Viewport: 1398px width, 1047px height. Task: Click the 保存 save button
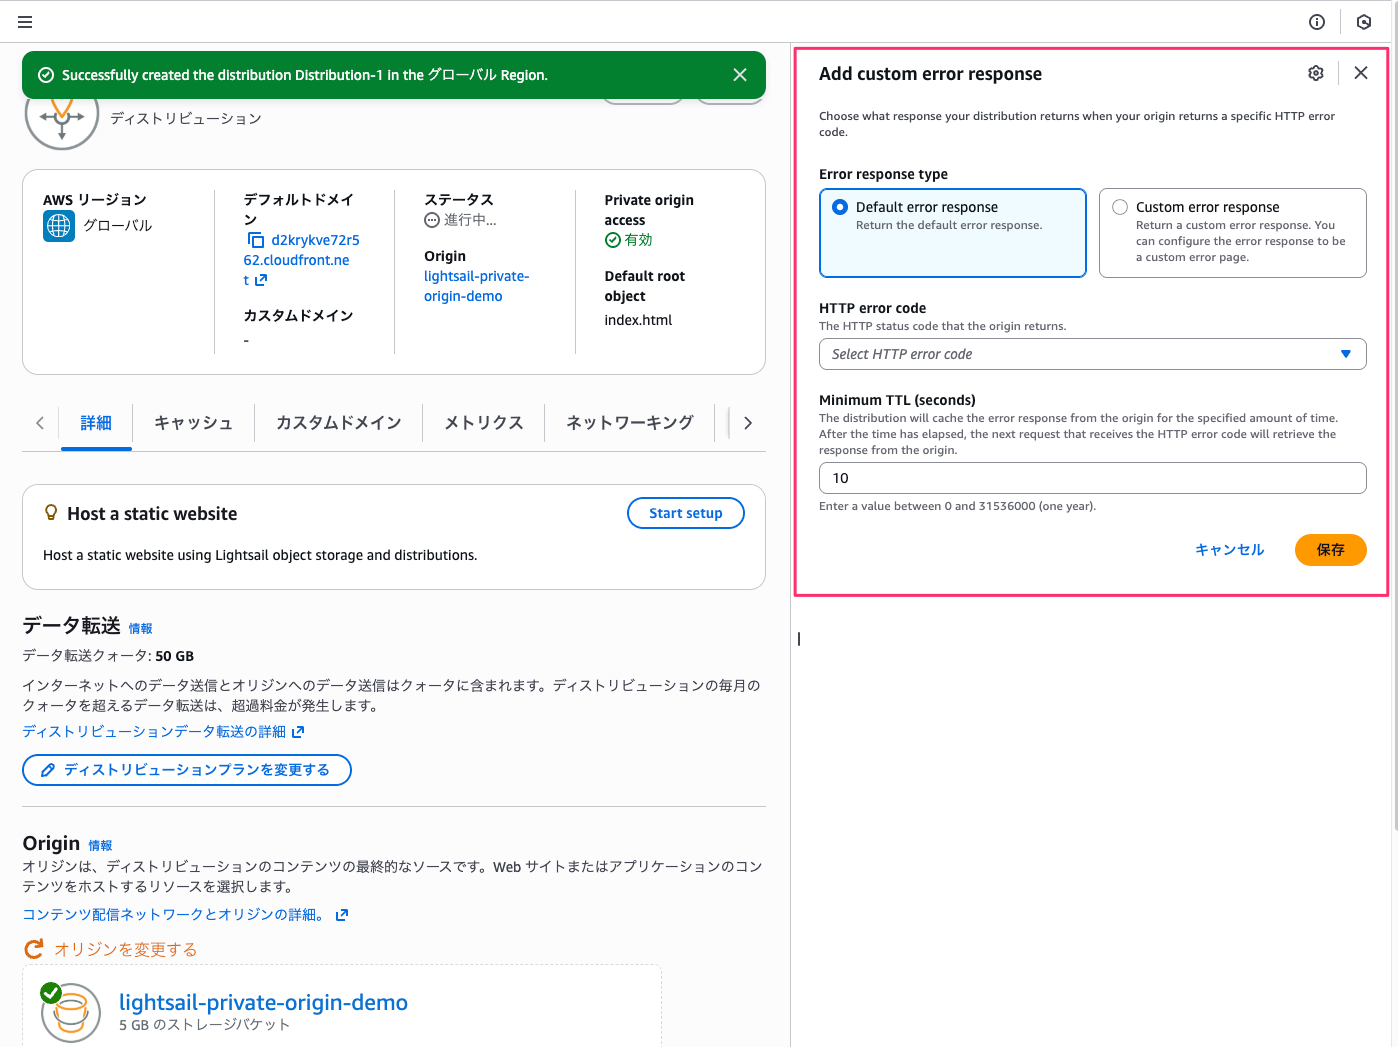pyautogui.click(x=1331, y=550)
